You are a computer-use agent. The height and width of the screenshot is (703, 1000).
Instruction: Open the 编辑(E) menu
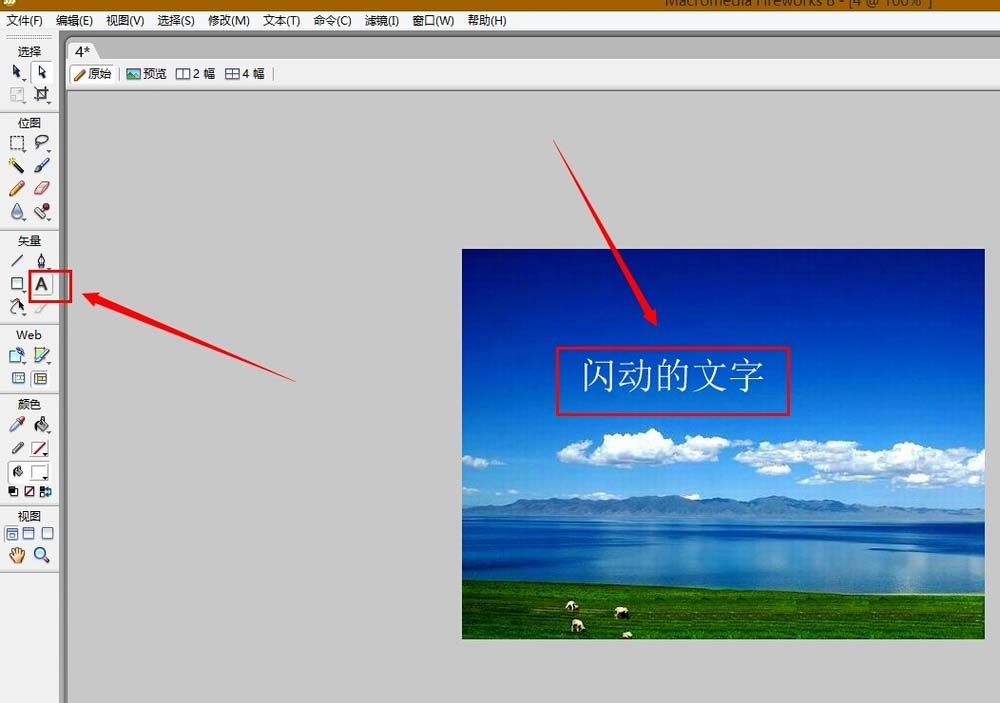[74, 20]
